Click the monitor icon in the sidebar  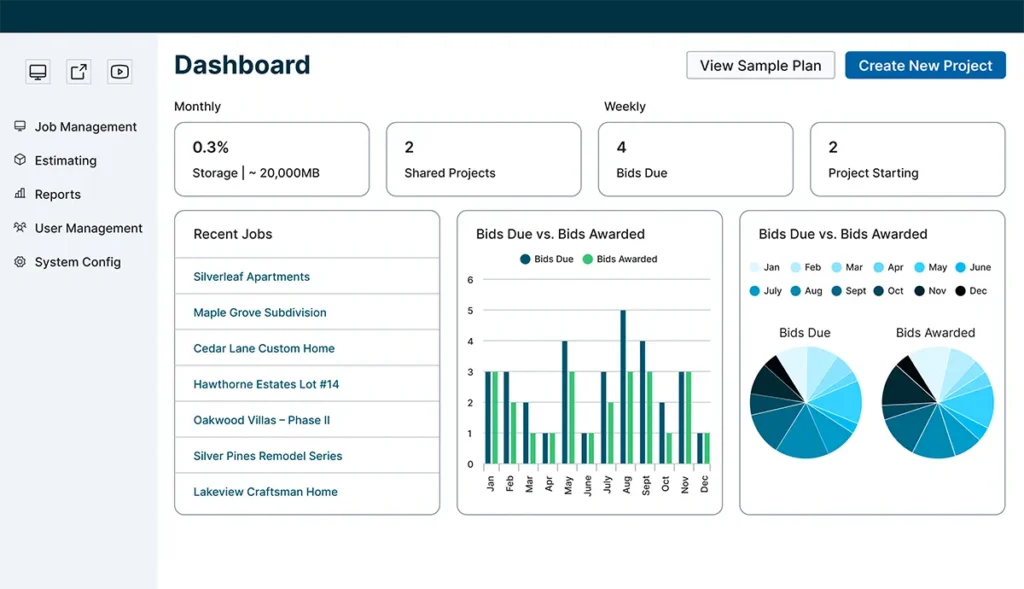tap(38, 72)
